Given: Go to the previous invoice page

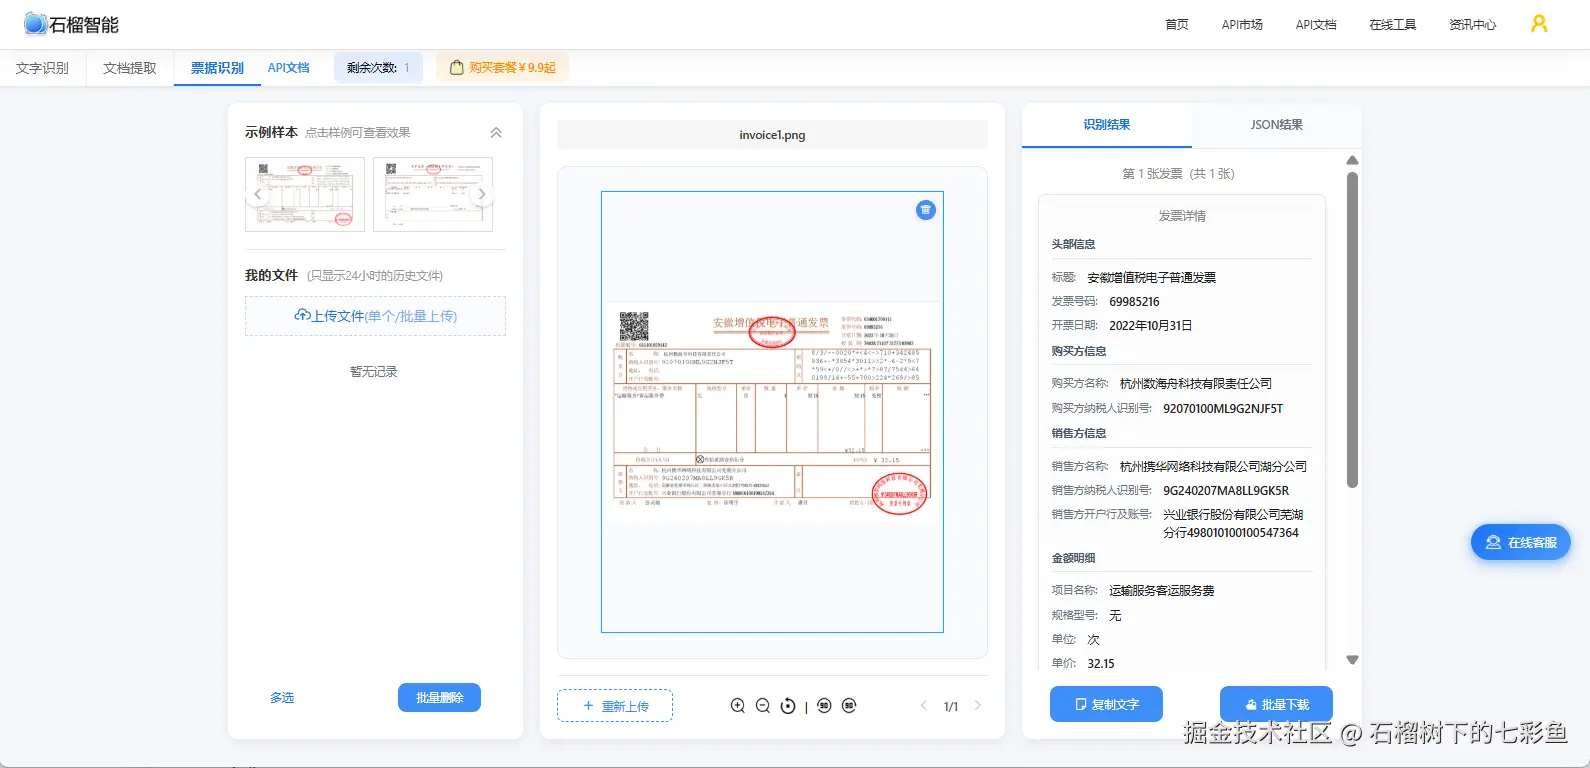Looking at the screenshot, I should (924, 706).
